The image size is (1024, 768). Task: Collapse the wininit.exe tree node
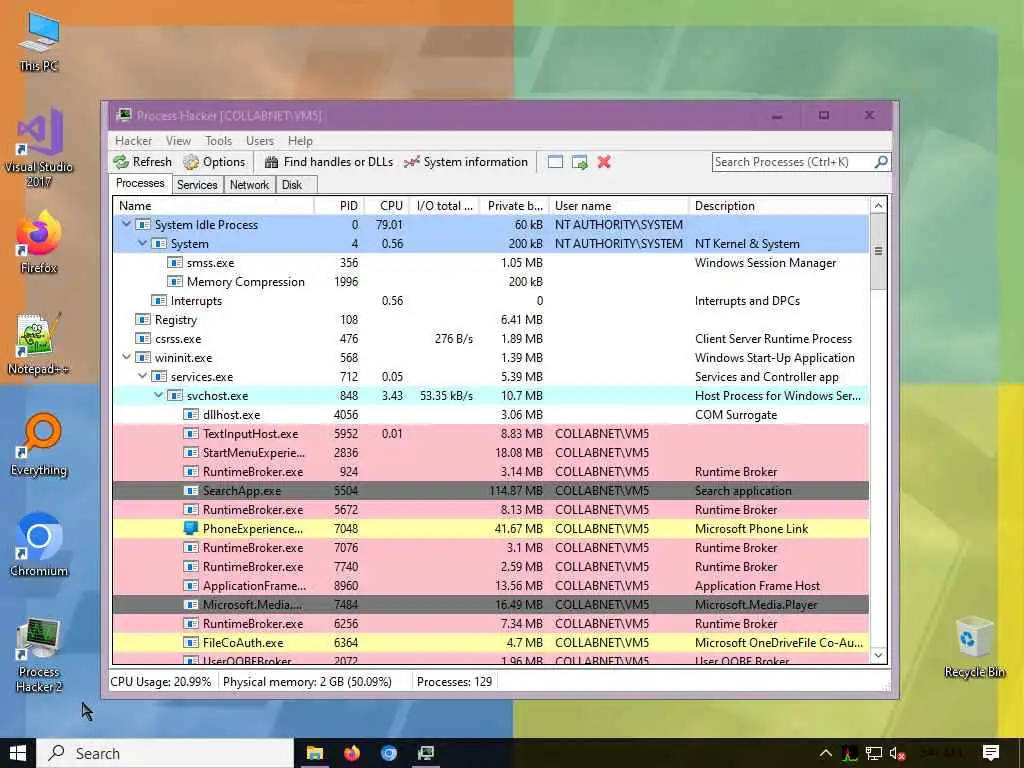tap(126, 357)
